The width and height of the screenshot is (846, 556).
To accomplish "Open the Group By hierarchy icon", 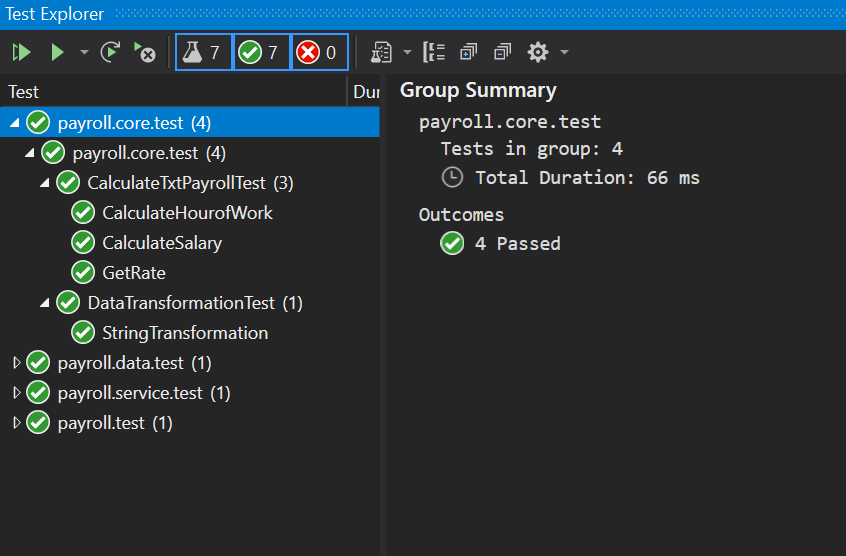I will [434, 52].
